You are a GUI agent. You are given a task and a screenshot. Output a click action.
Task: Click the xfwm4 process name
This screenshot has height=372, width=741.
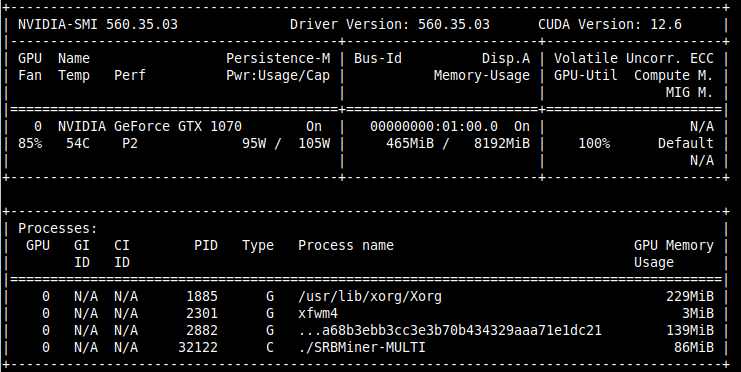pyautogui.click(x=318, y=313)
